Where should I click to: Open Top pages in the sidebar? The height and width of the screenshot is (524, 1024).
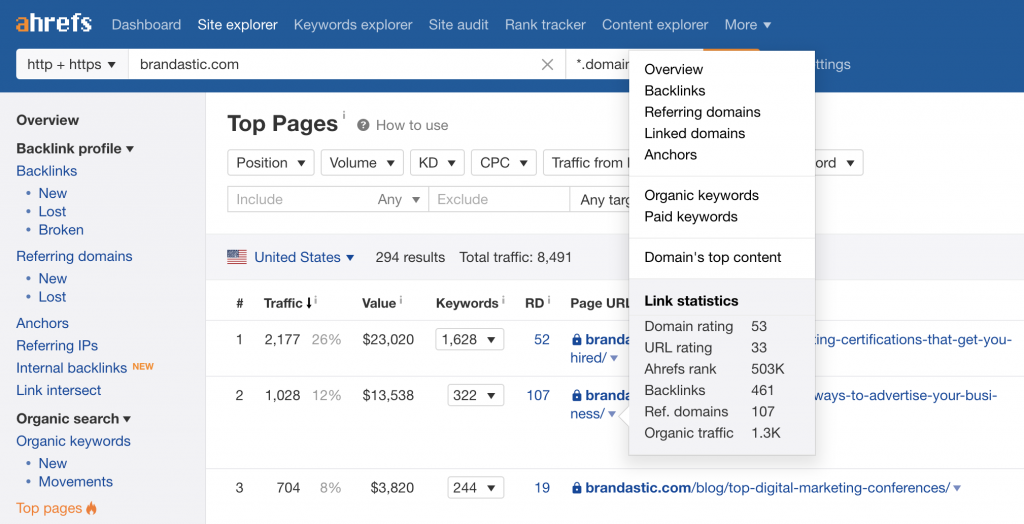[49, 508]
